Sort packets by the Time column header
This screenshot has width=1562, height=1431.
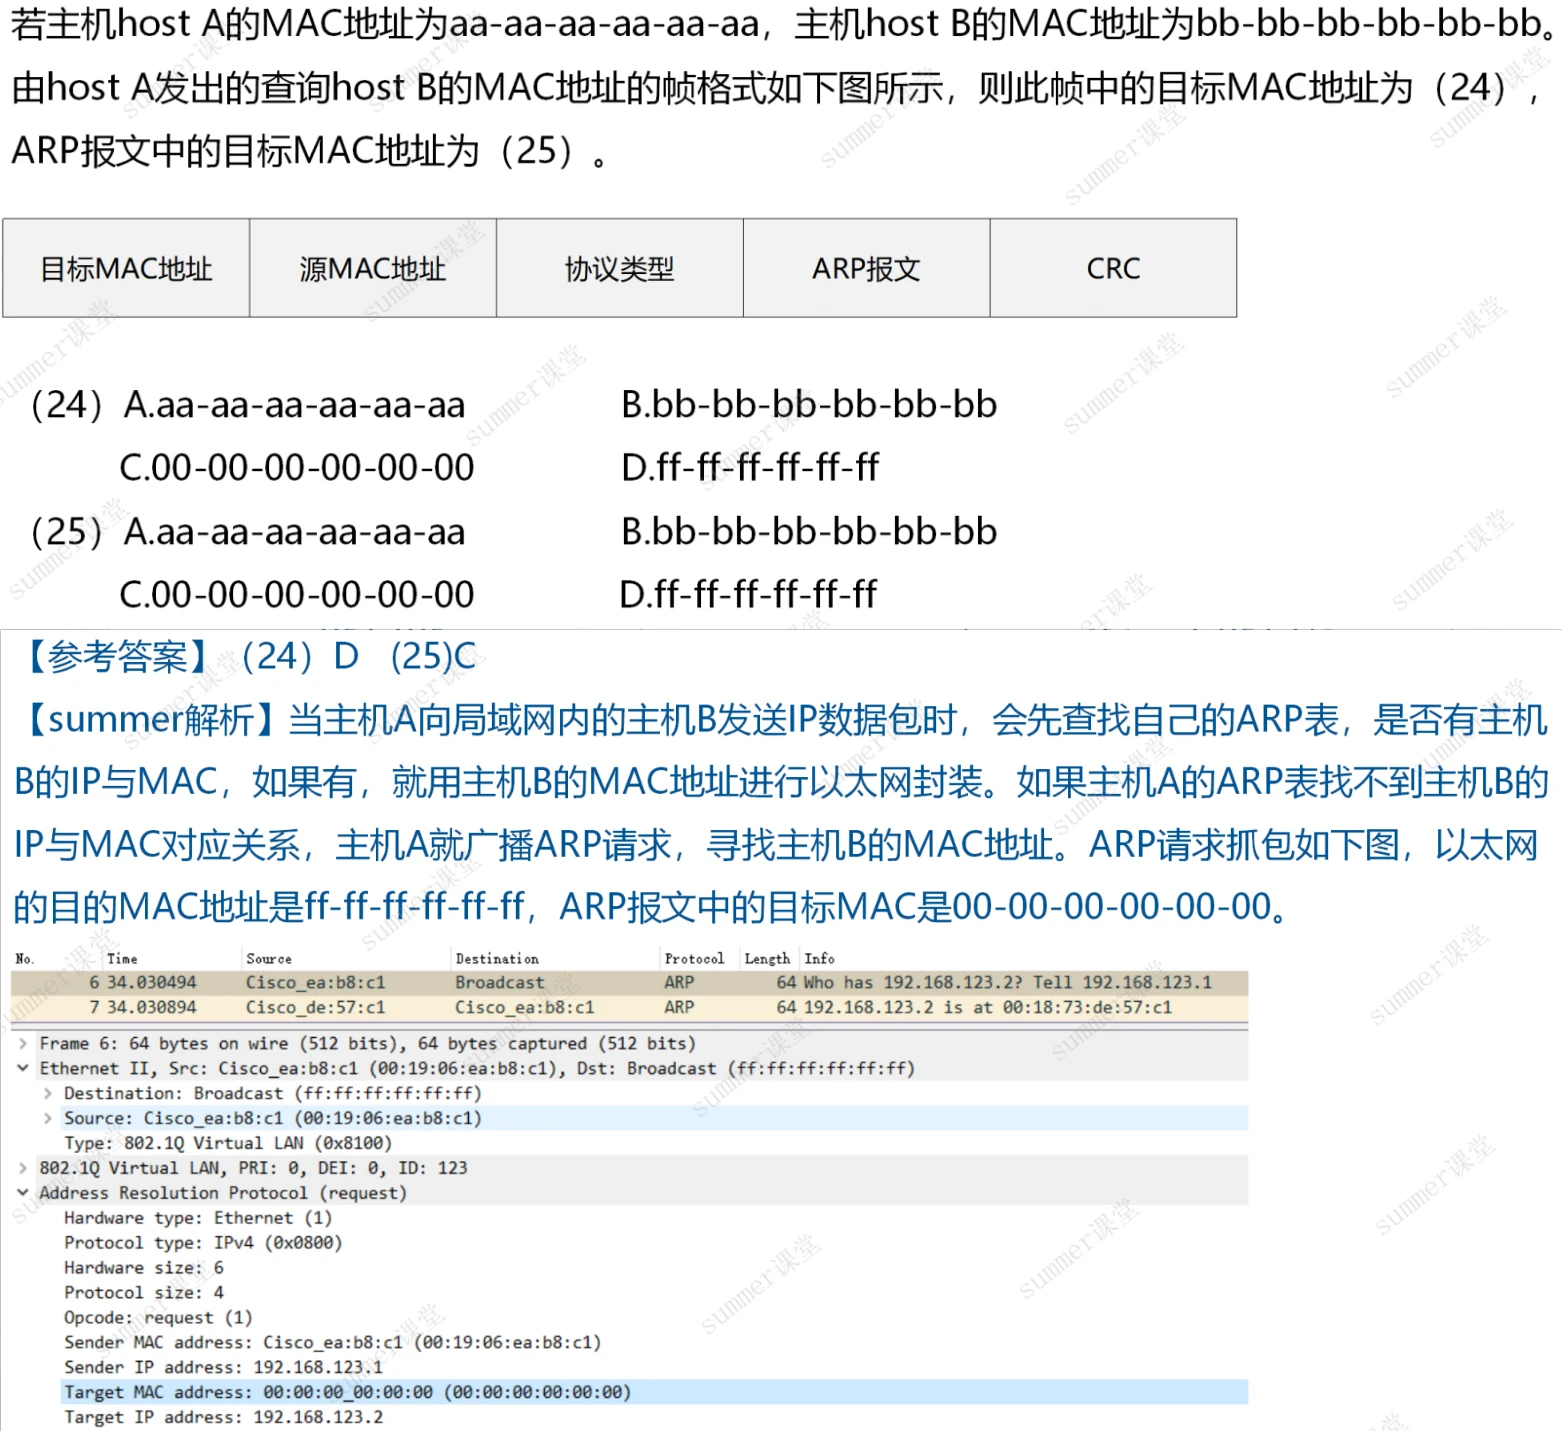point(122,958)
